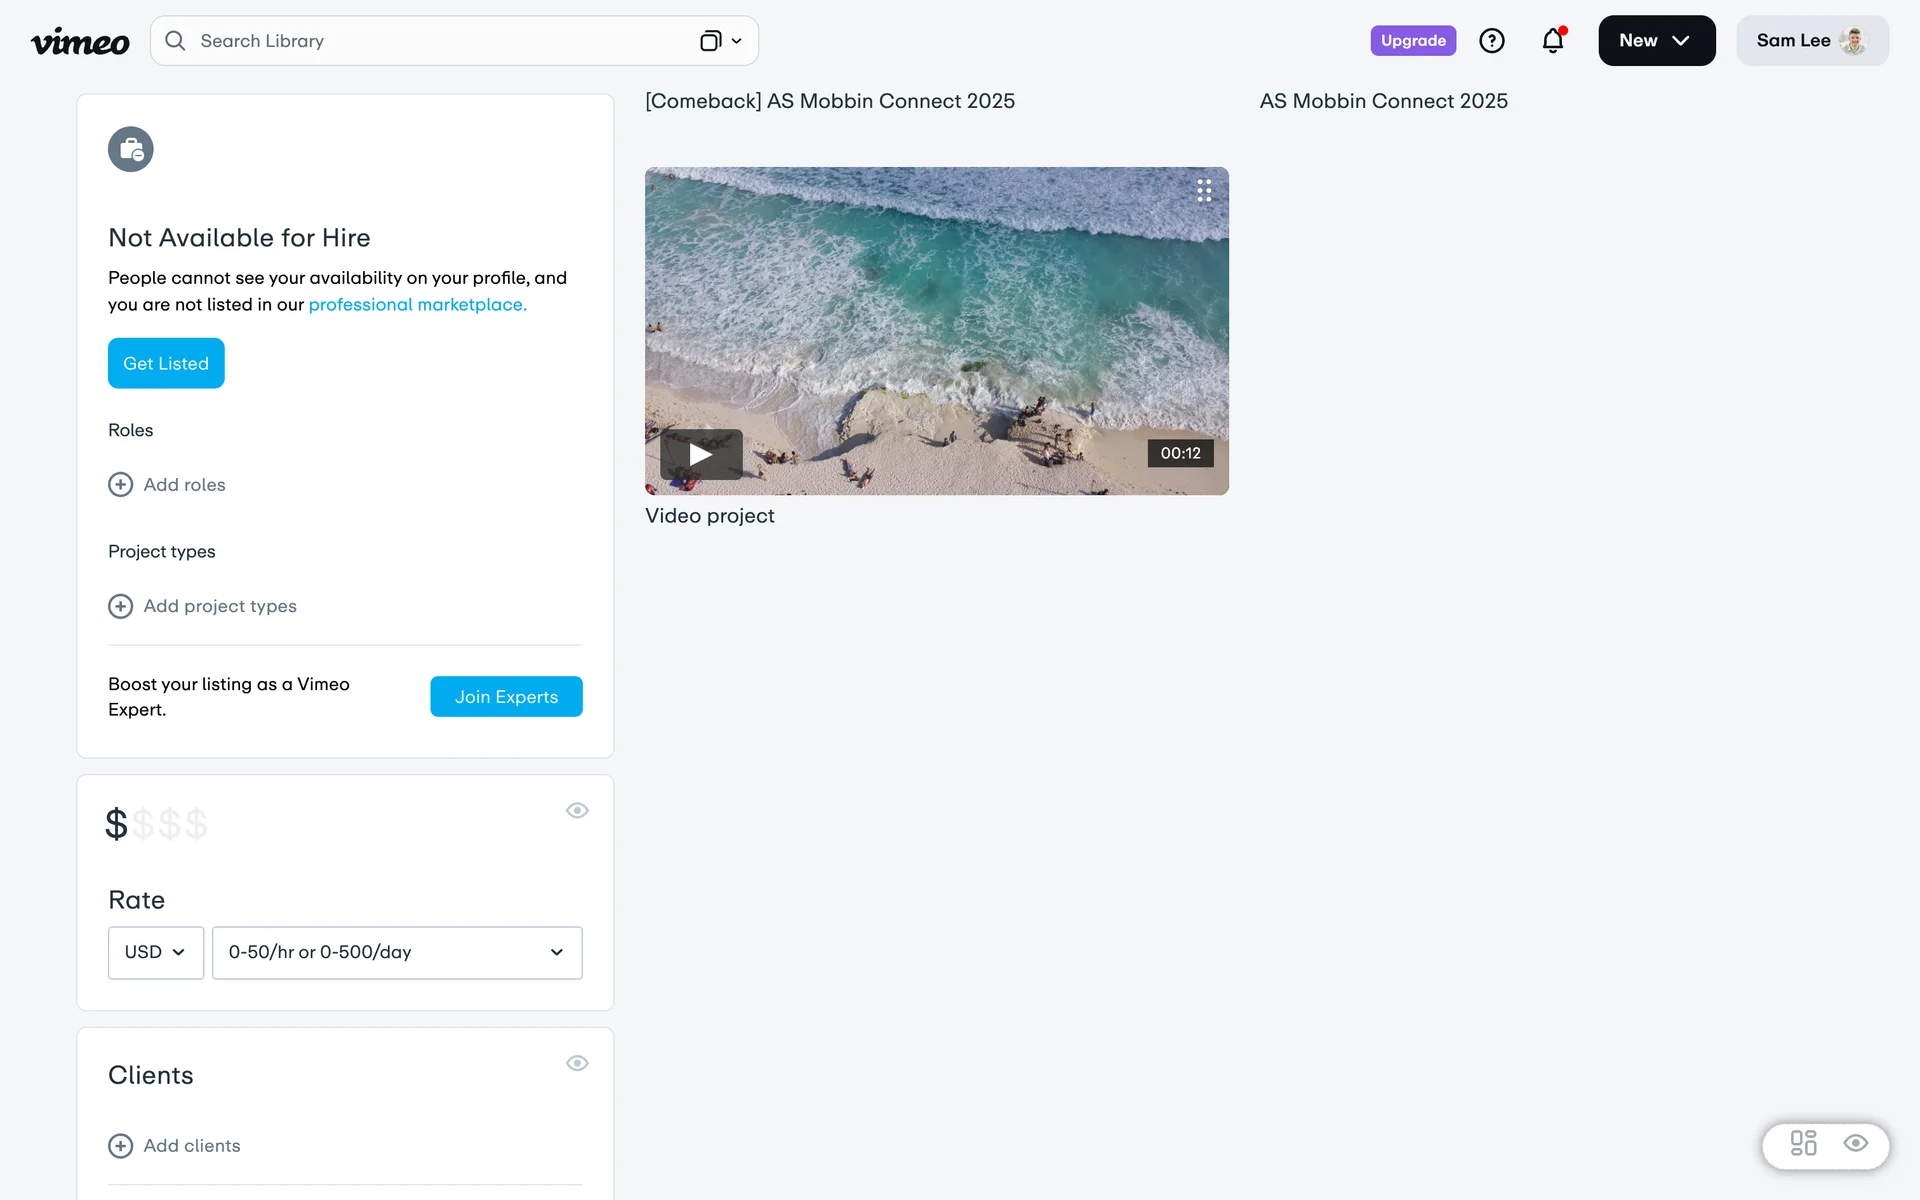This screenshot has width=1920, height=1200.
Task: Toggle preview eye in bottom floating toolbar
Action: (x=1856, y=1143)
